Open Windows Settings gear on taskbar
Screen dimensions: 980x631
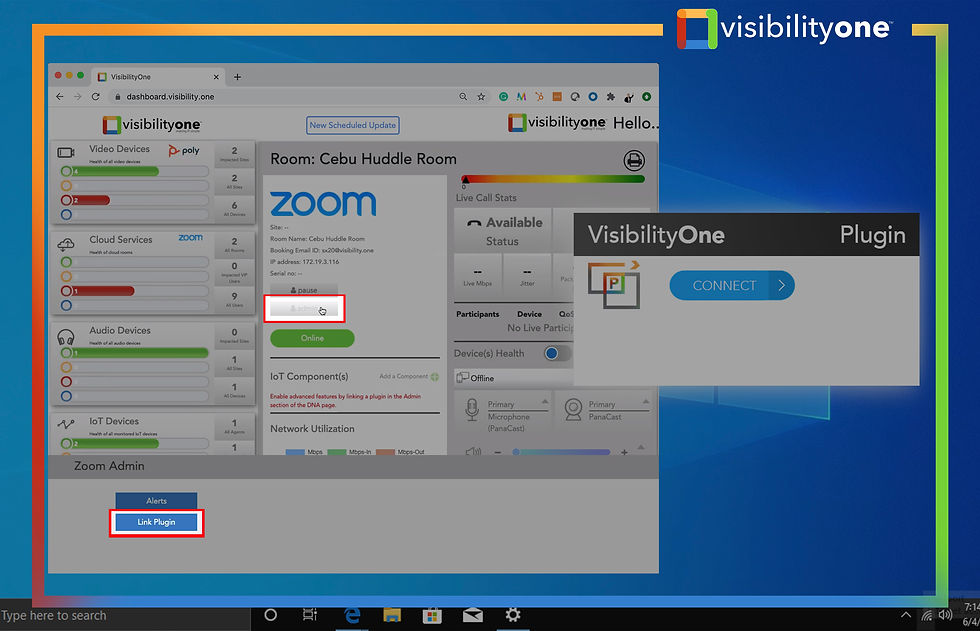[513, 615]
